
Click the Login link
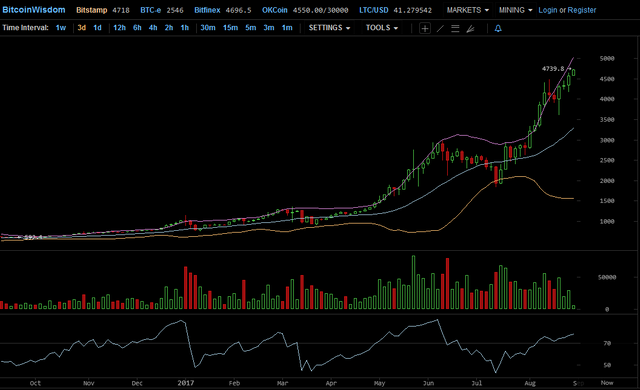click(x=548, y=10)
